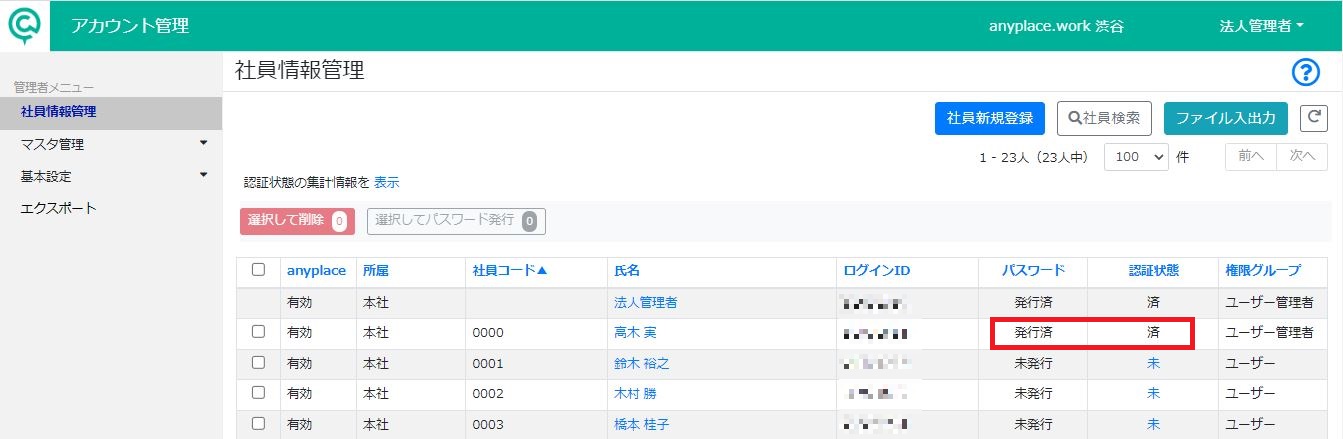Image resolution: width=1343 pixels, height=439 pixels.
Task: Open employee 法人管理者 name link
Action: [x=646, y=301]
